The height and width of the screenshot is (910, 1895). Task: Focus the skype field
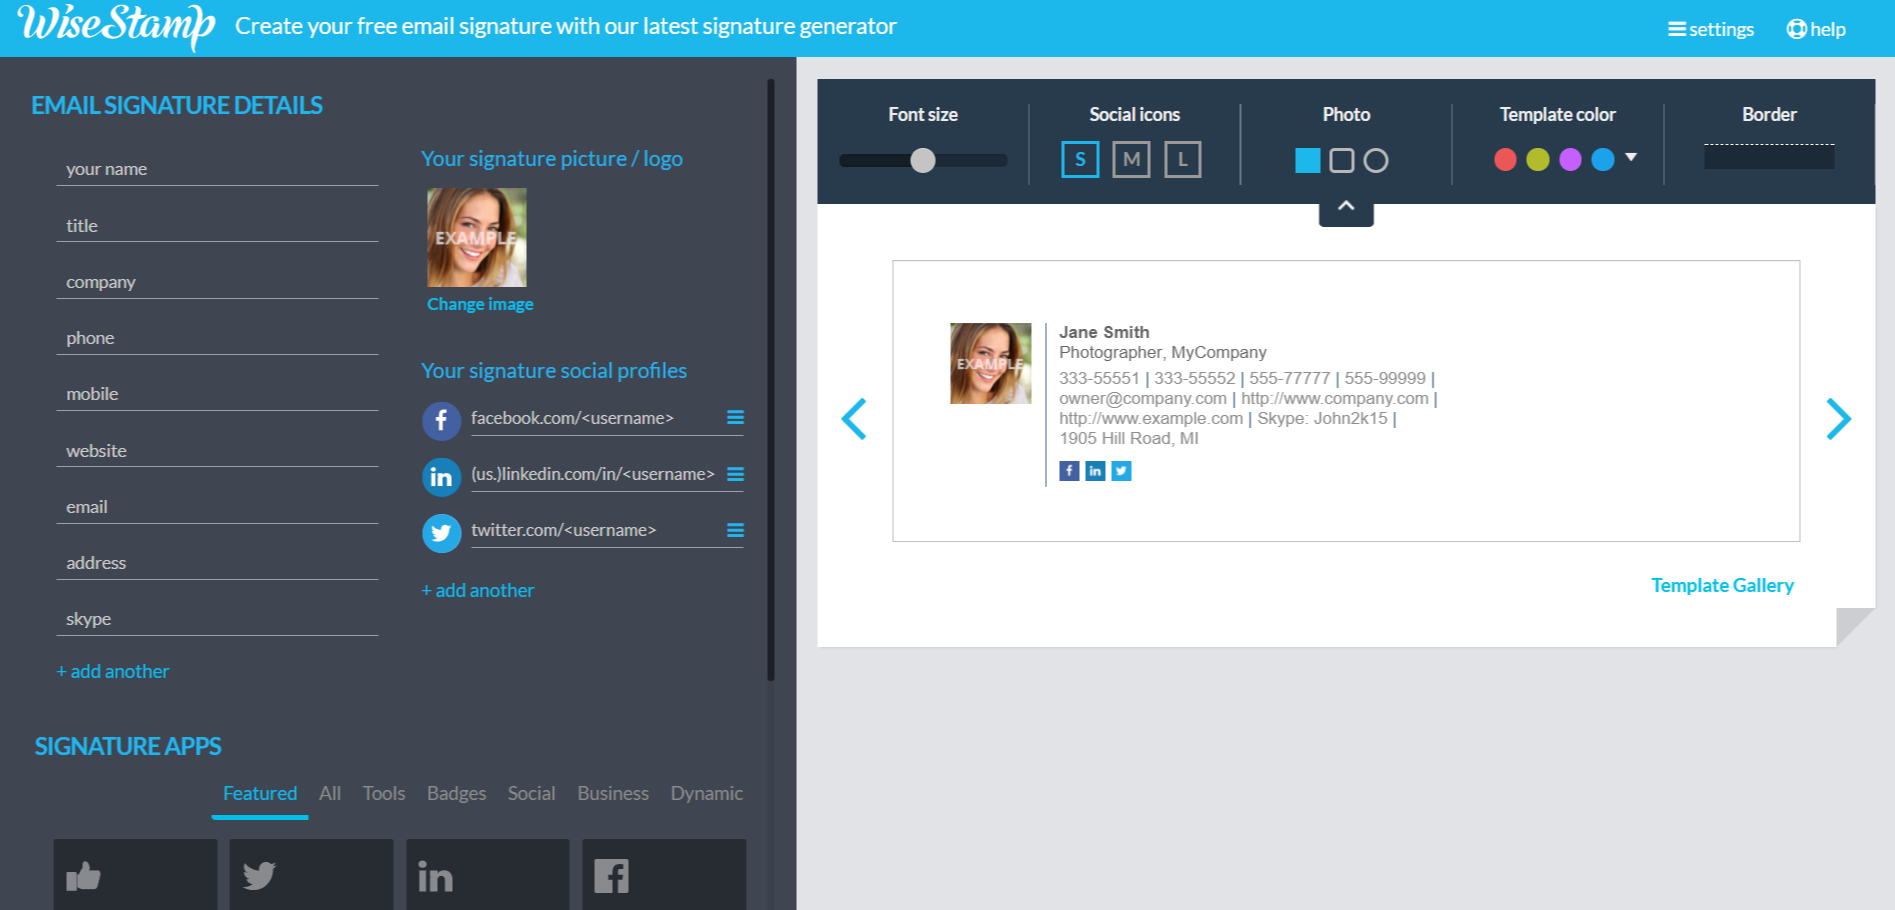click(217, 619)
